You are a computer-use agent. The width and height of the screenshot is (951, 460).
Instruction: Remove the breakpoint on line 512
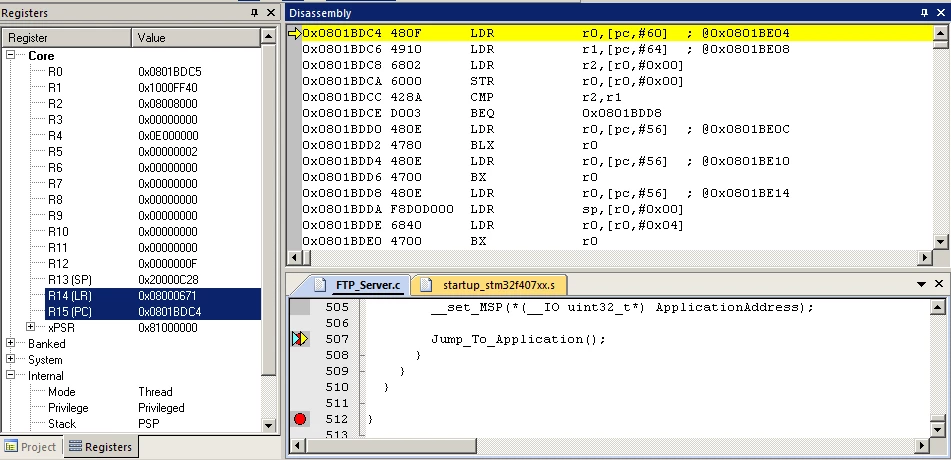click(300, 419)
